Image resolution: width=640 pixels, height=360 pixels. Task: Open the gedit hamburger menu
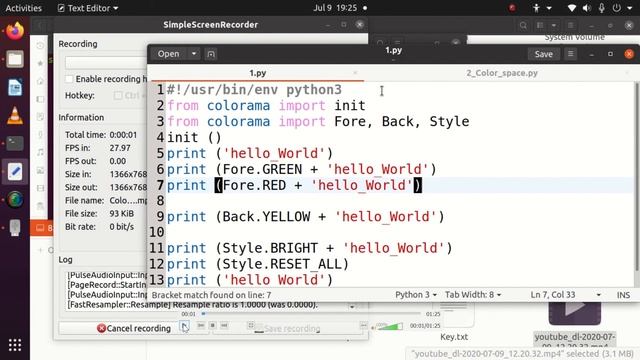571,54
